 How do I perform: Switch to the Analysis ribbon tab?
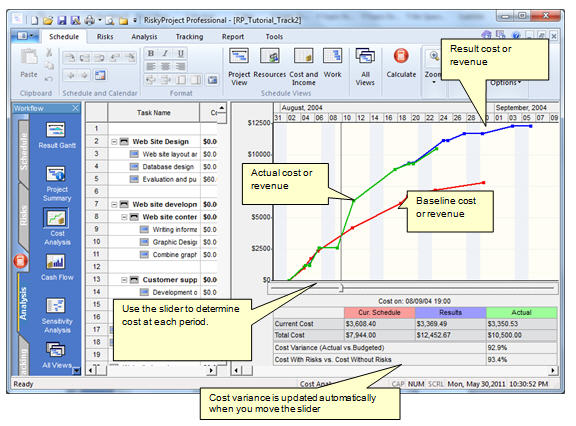[x=144, y=37]
